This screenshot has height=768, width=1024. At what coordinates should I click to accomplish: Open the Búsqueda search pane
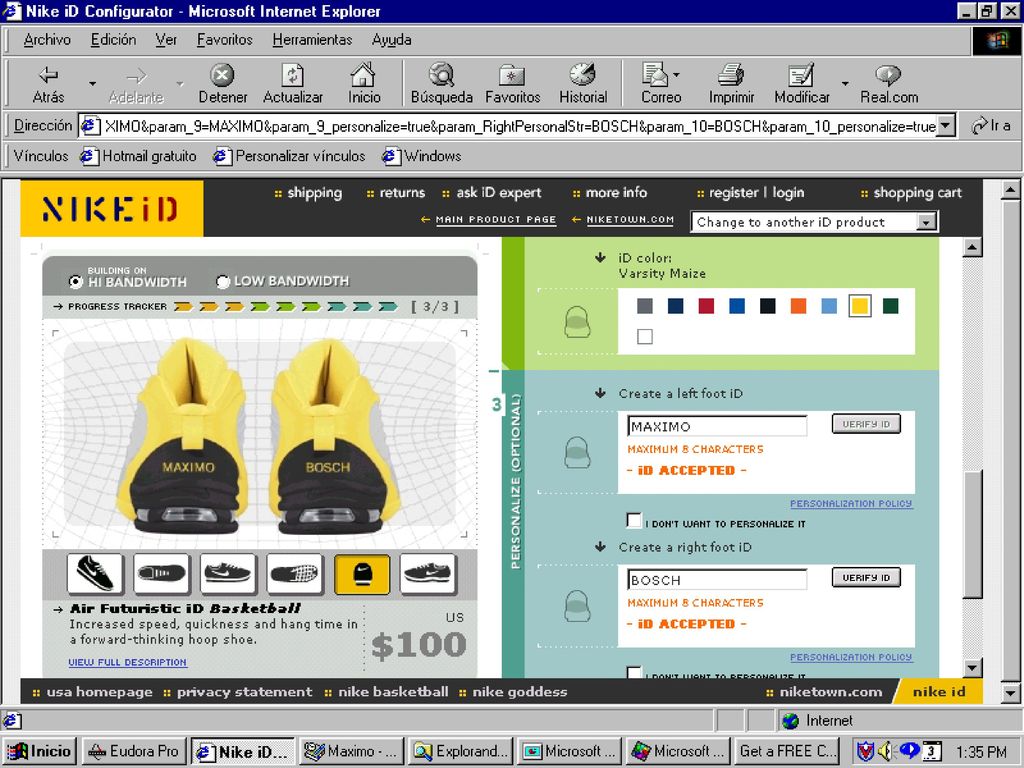tap(441, 84)
